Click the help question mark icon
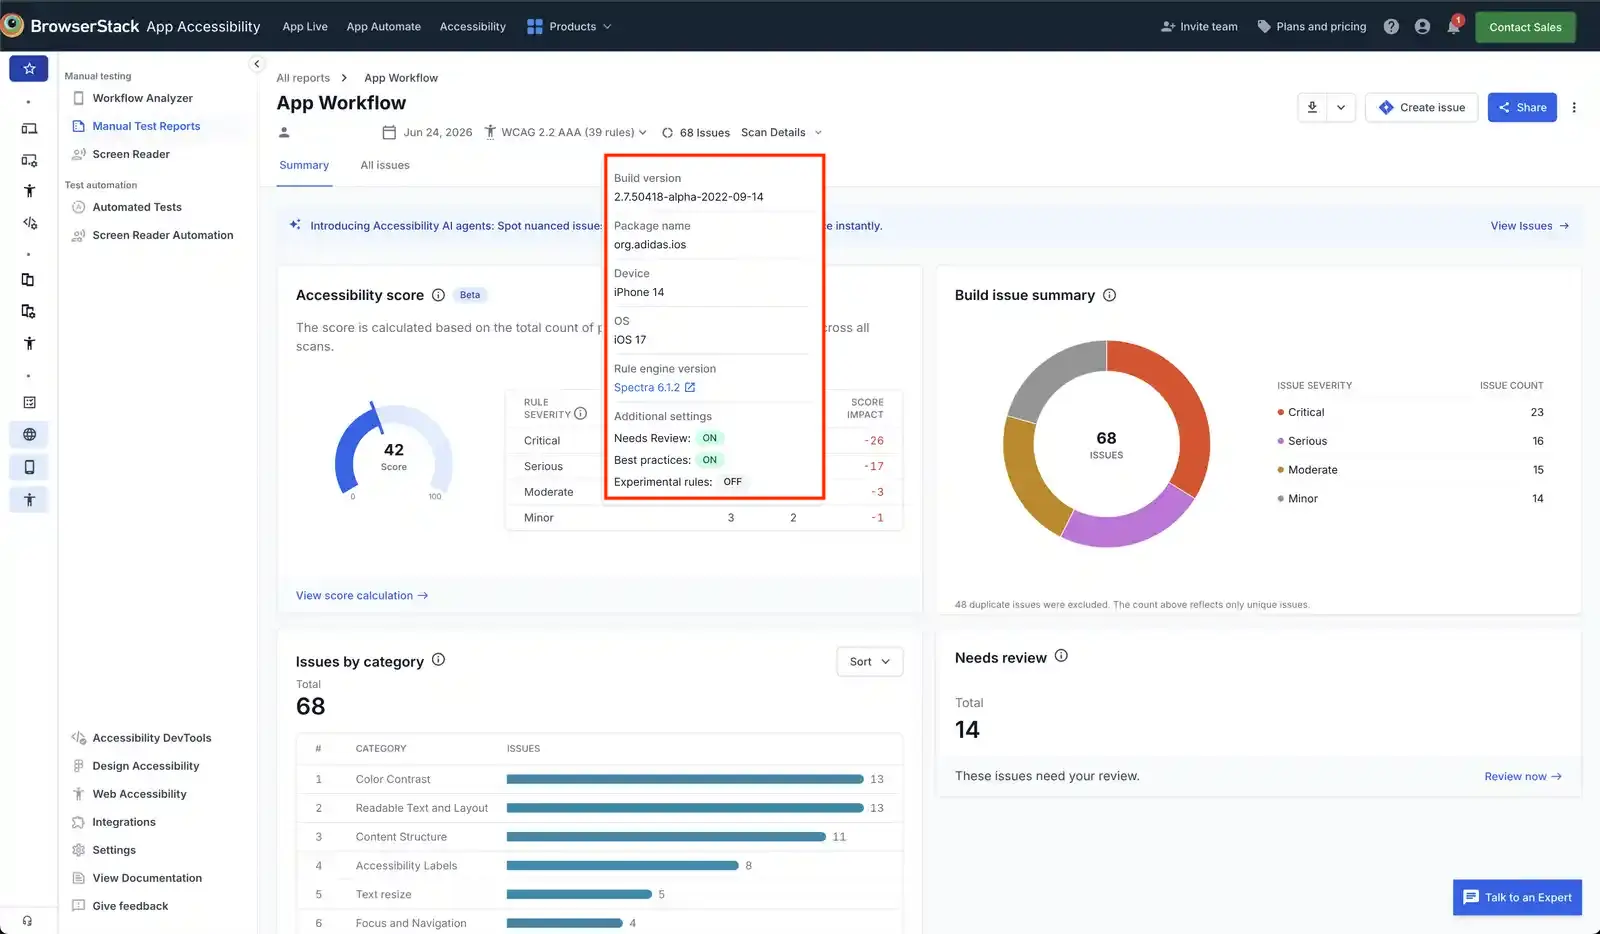 (1391, 27)
